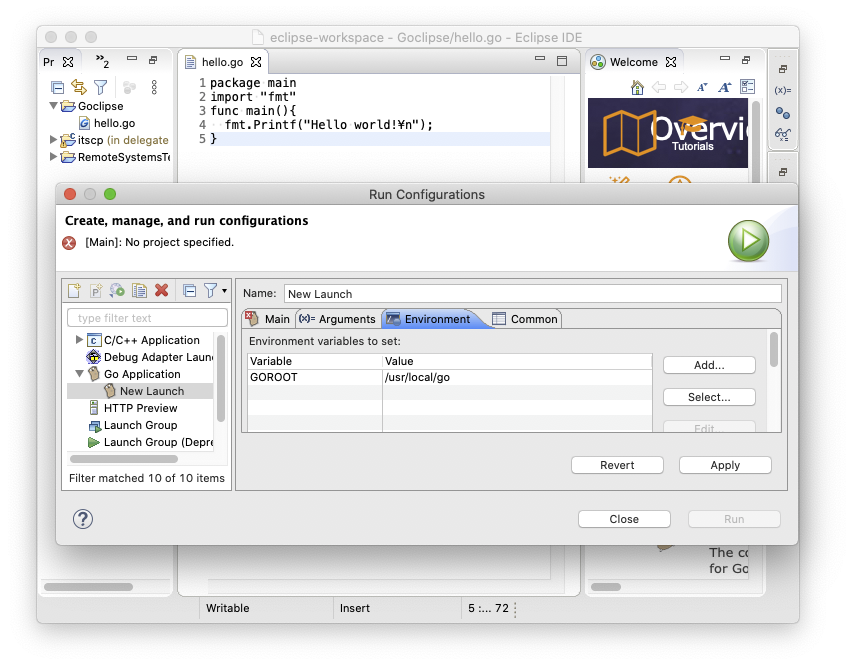Delete selected launch configuration with red X
The width and height of the screenshot is (854, 665).
click(162, 291)
